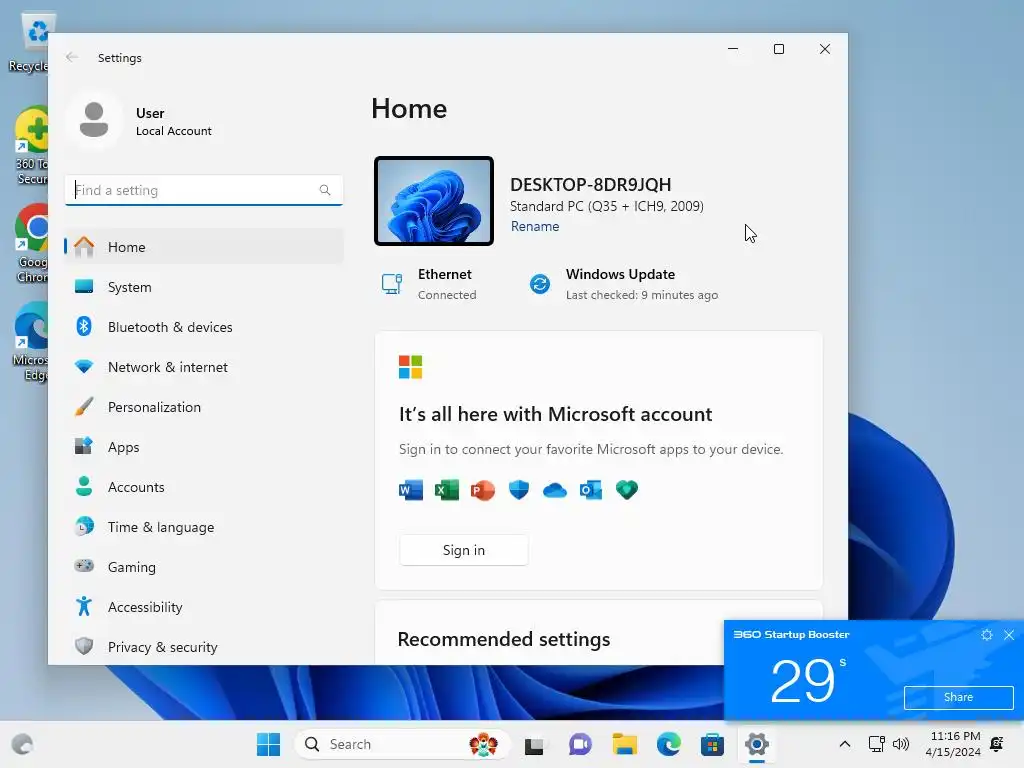Screen dimensions: 1024x768
Task: Open the Windows Update status tile
Action: coord(623,284)
